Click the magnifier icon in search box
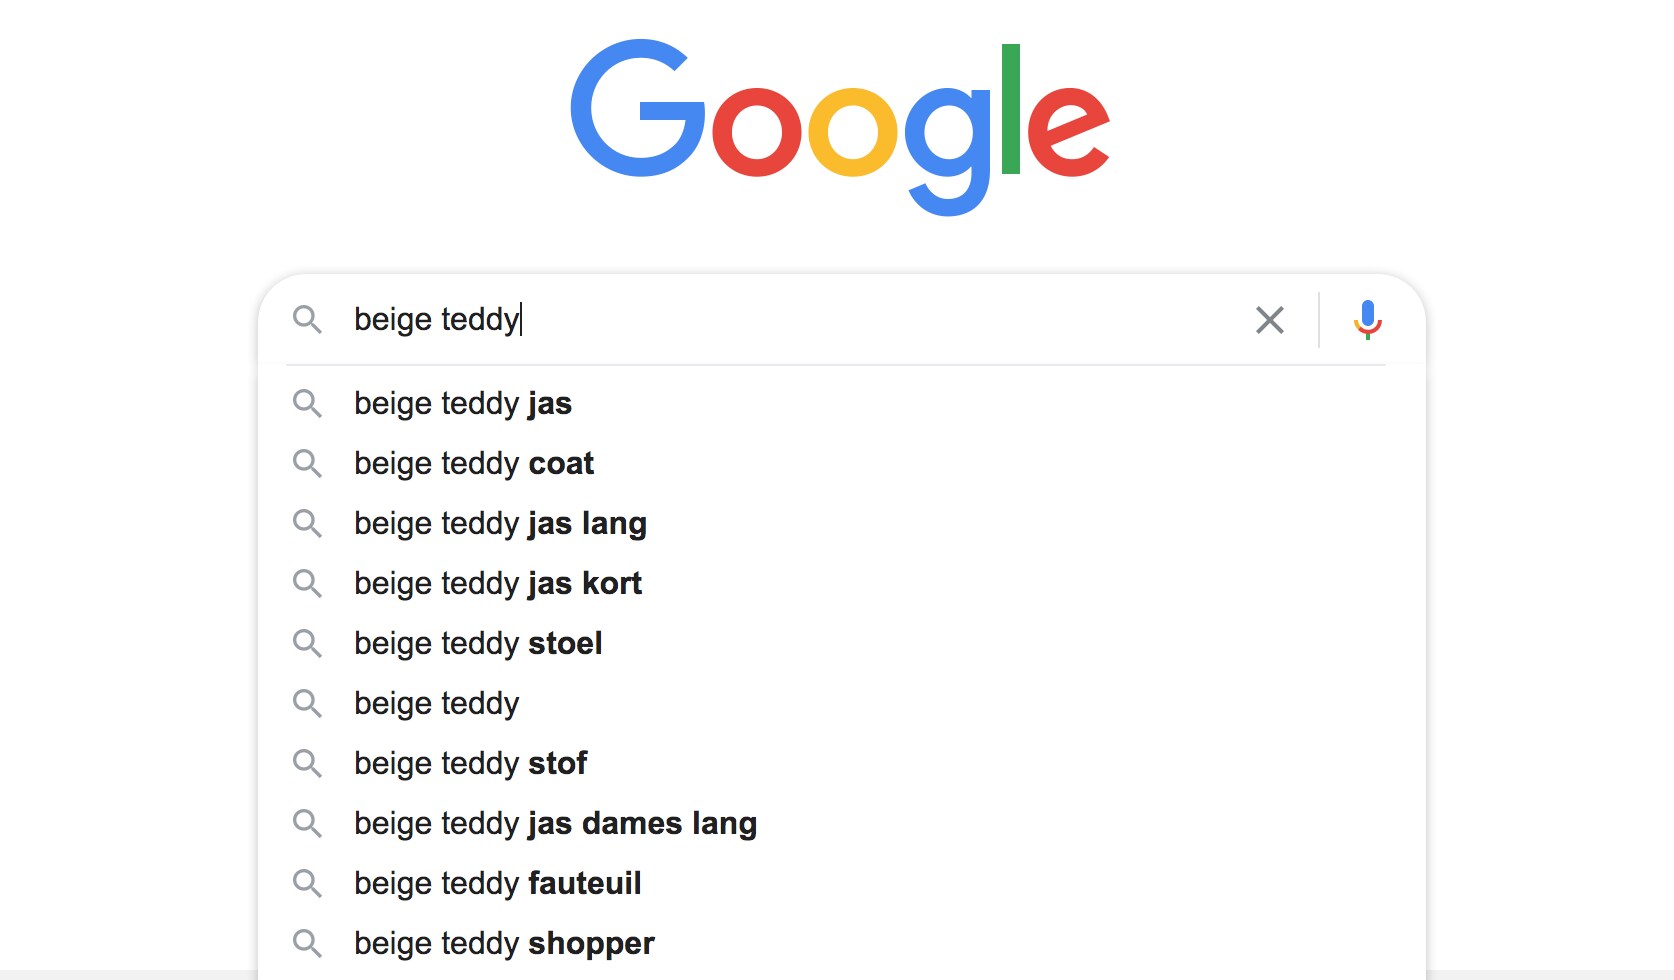Image resolution: width=1674 pixels, height=980 pixels. point(307,320)
